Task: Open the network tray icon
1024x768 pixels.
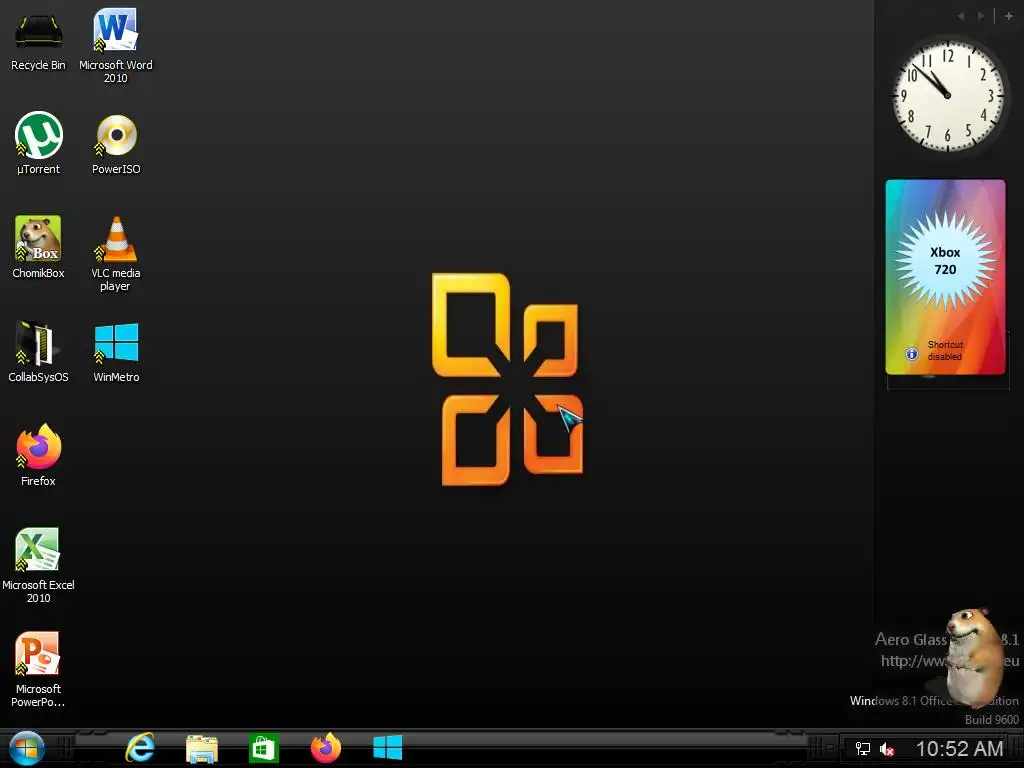Action: 863,749
